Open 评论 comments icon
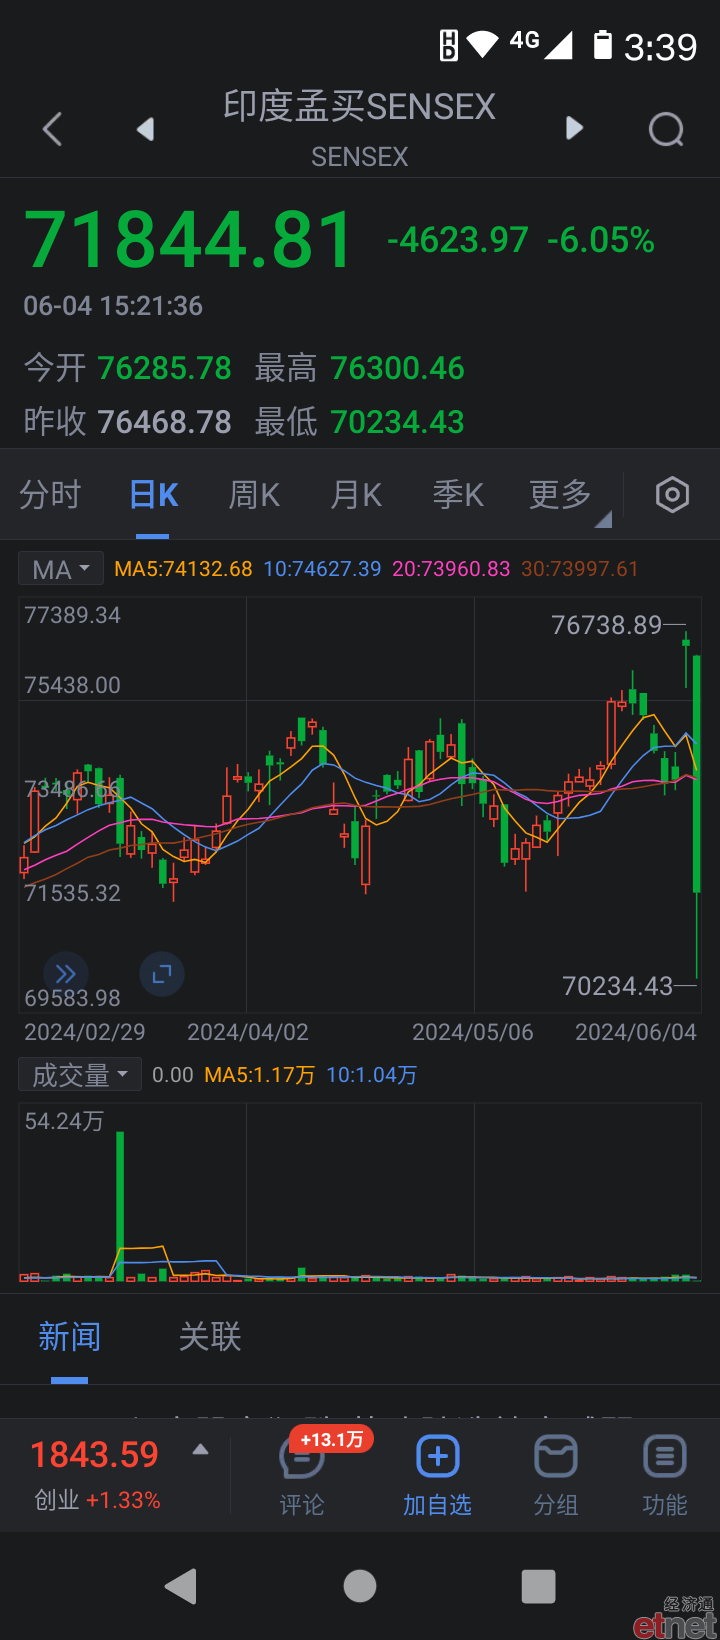The width and height of the screenshot is (720, 1640). [x=302, y=1476]
